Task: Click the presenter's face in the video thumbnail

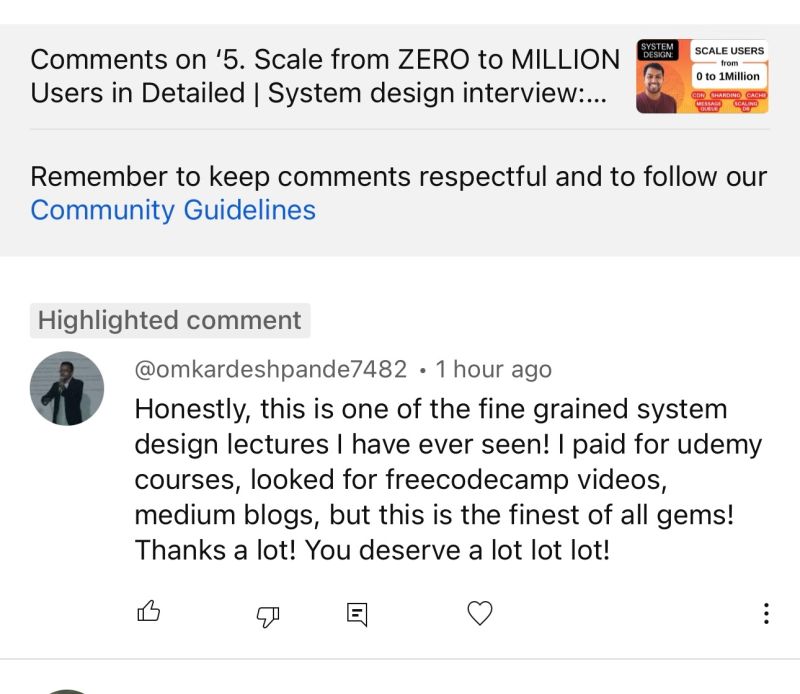Action: [x=654, y=81]
